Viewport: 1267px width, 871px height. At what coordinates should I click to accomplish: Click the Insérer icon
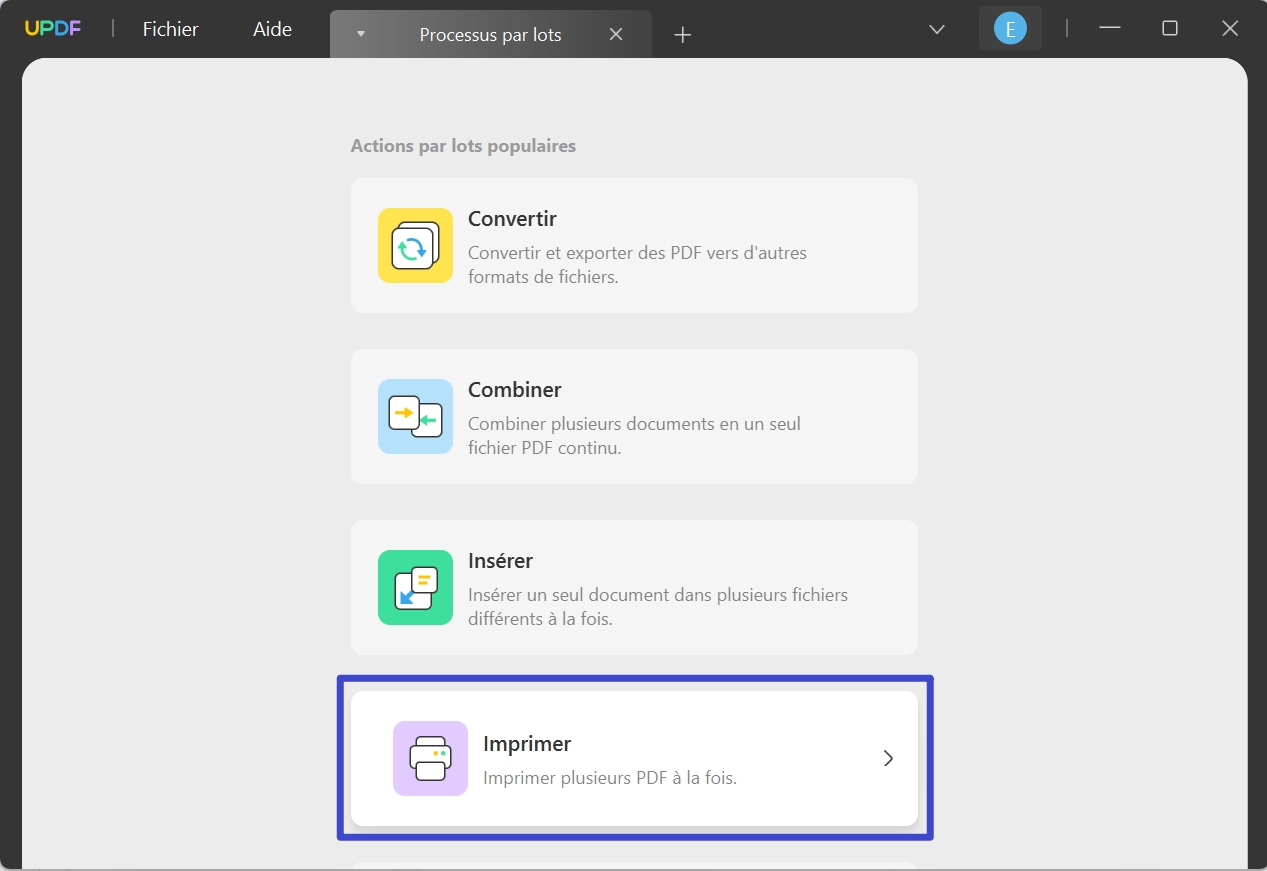pos(415,587)
